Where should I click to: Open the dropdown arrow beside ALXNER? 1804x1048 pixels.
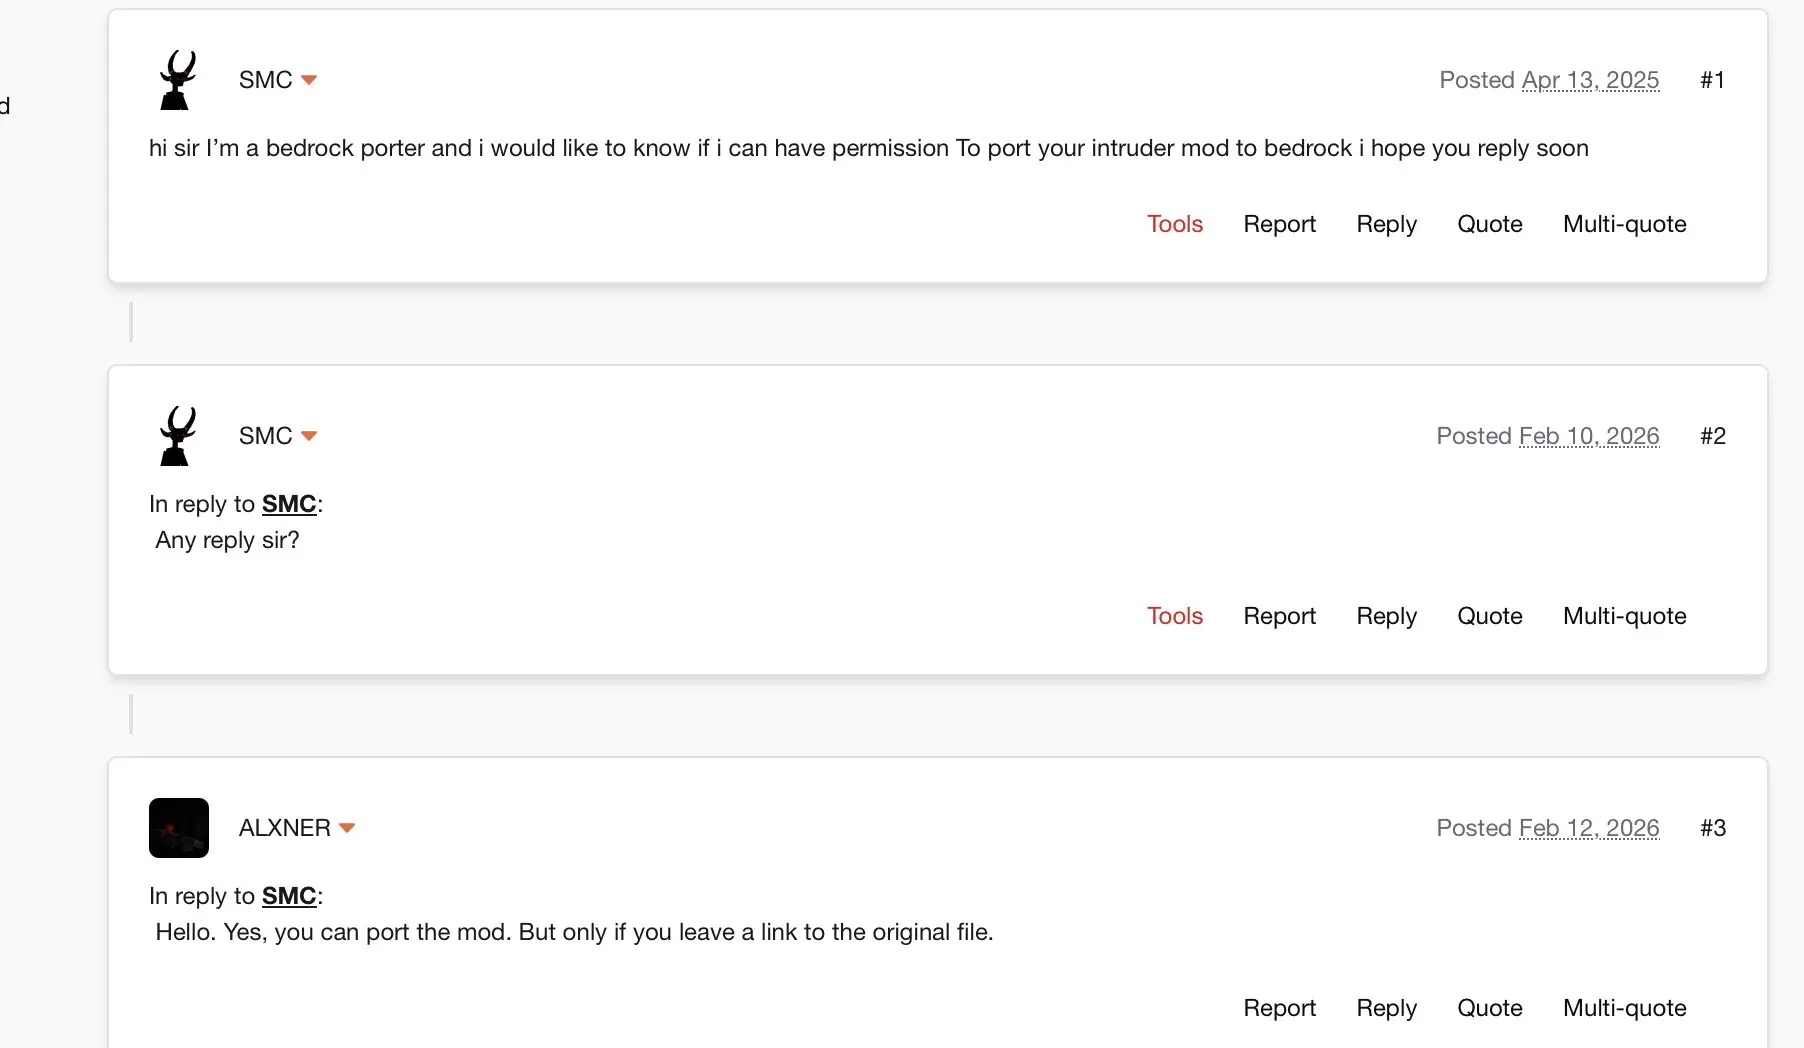pyautogui.click(x=347, y=828)
